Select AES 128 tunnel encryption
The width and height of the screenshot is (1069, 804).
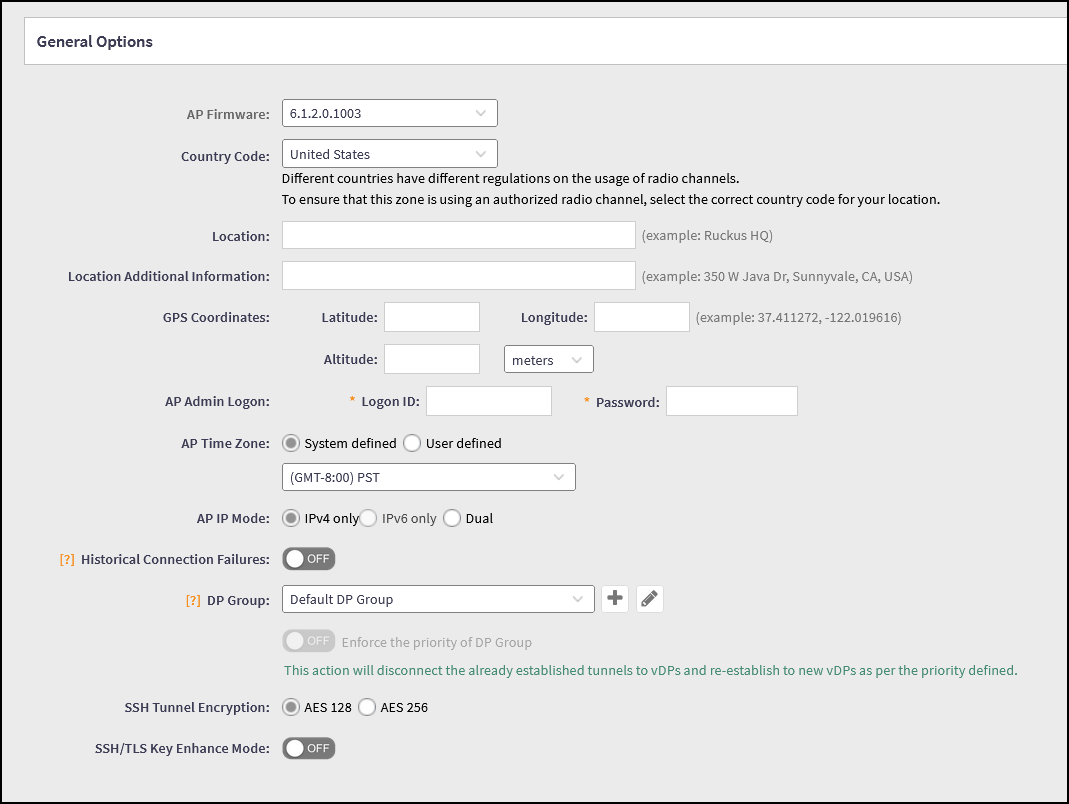[291, 707]
